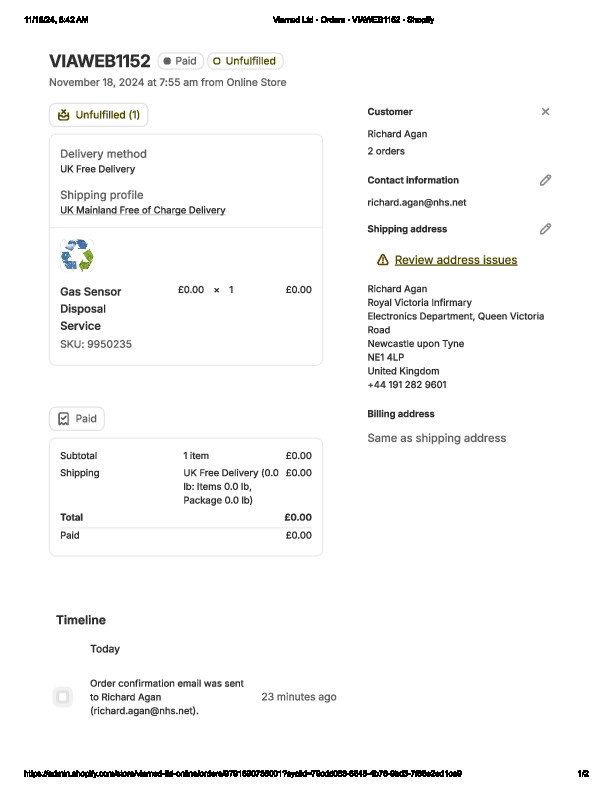Open Richard Agan's profile under Customer heading
Image resolution: width=612 pixels, height=792 pixels.
pyautogui.click(x=397, y=134)
